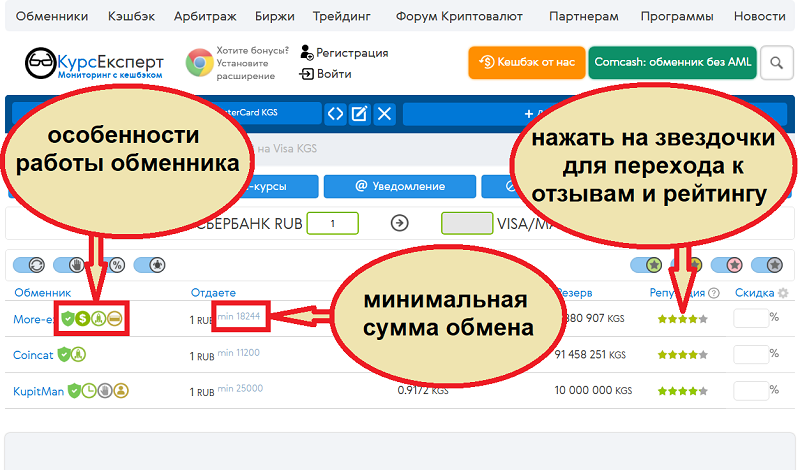Click the Регистрация link

[x=344, y=53]
